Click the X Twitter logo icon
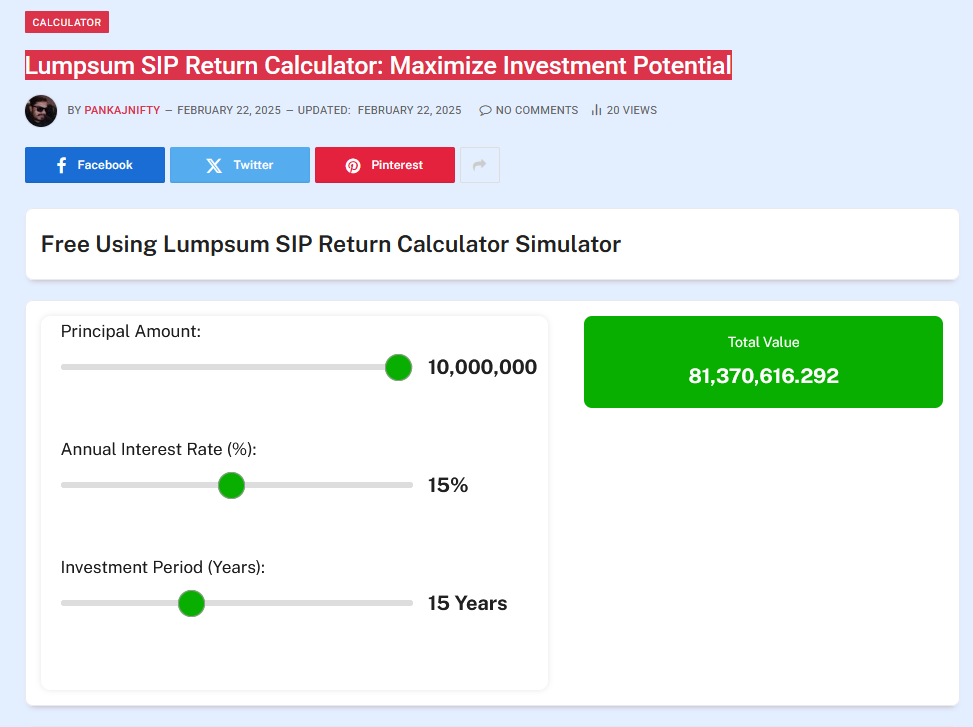The width and height of the screenshot is (973, 727). [x=214, y=166]
